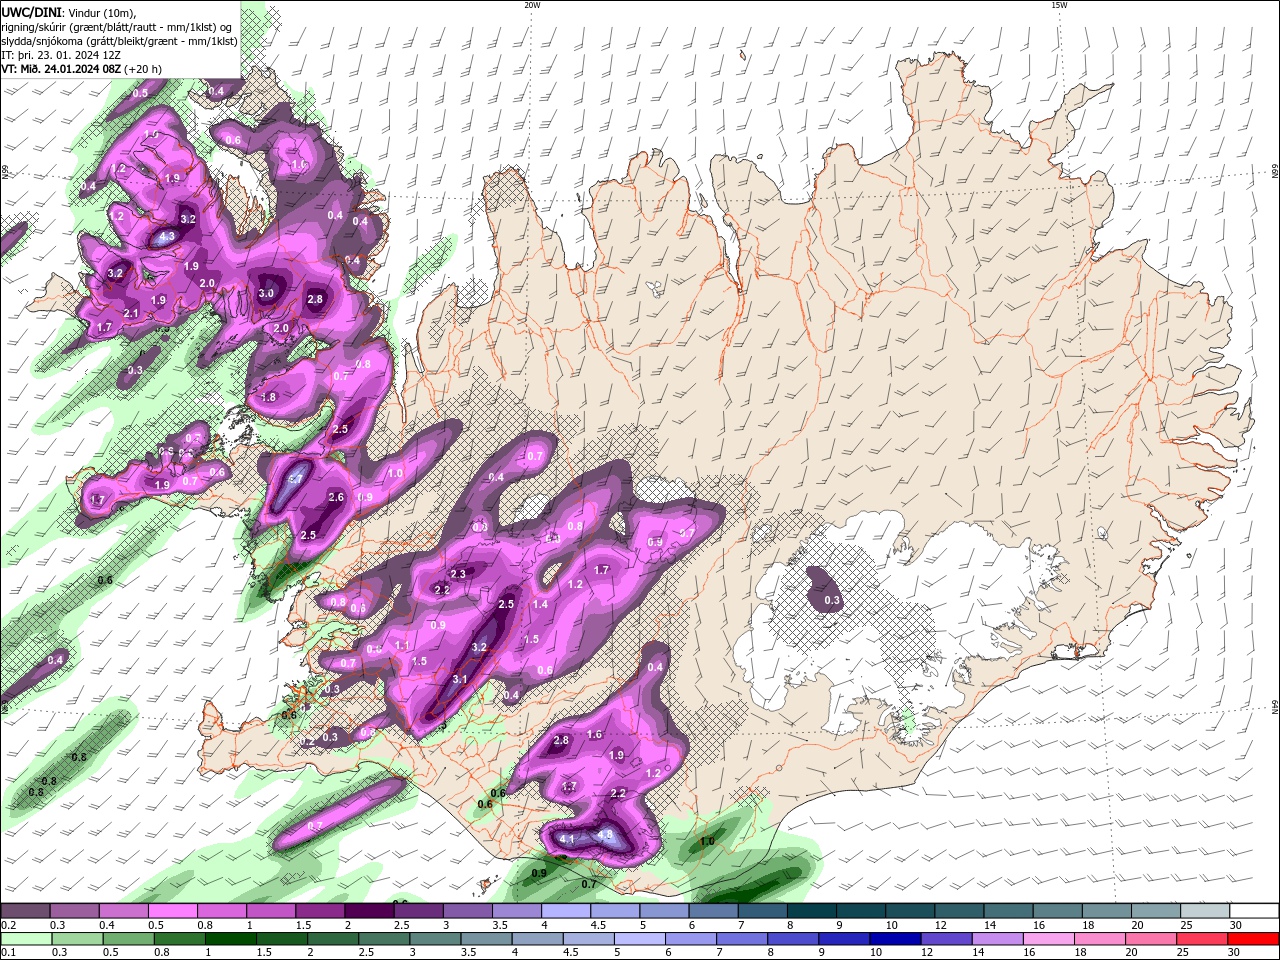This screenshot has width=1280, height=960.
Task: Click the 2.6 snowfall value label
Action: (x=336, y=497)
